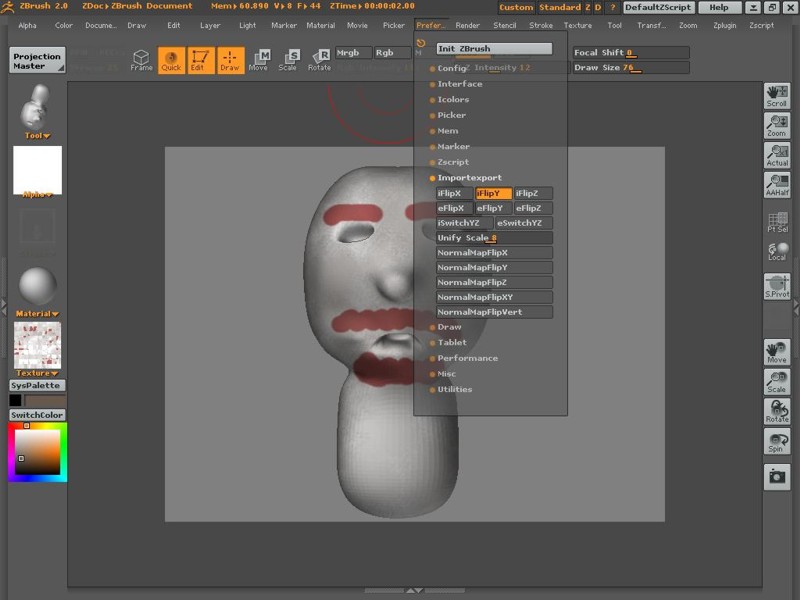Image resolution: width=800 pixels, height=600 pixels.
Task: Click the Preferences palette dock icon
Action: click(x=421, y=43)
